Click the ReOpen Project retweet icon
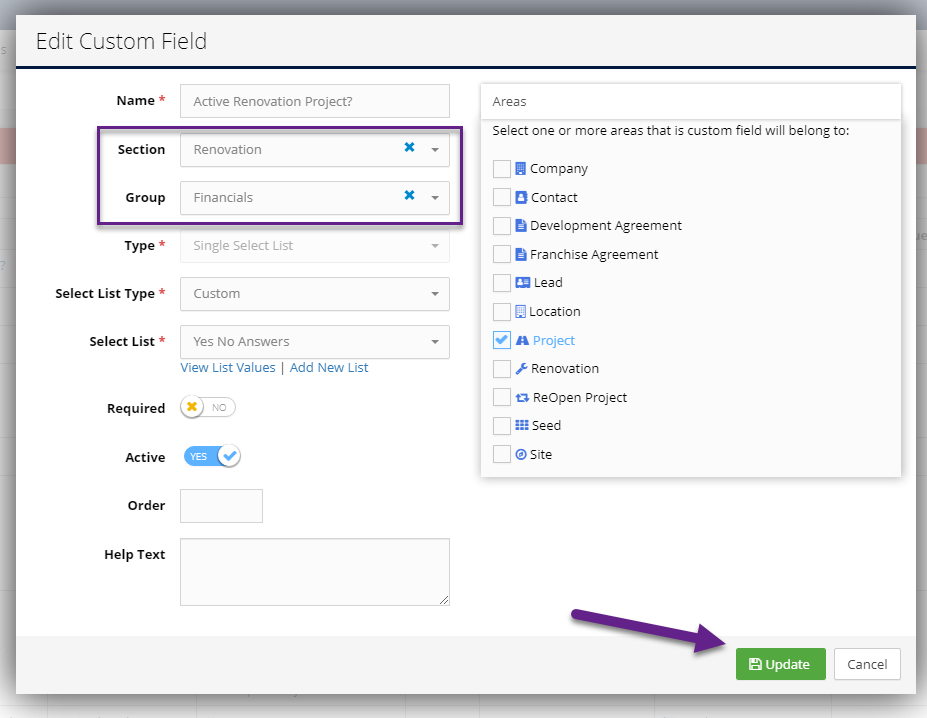The image size is (927, 718). tap(522, 397)
